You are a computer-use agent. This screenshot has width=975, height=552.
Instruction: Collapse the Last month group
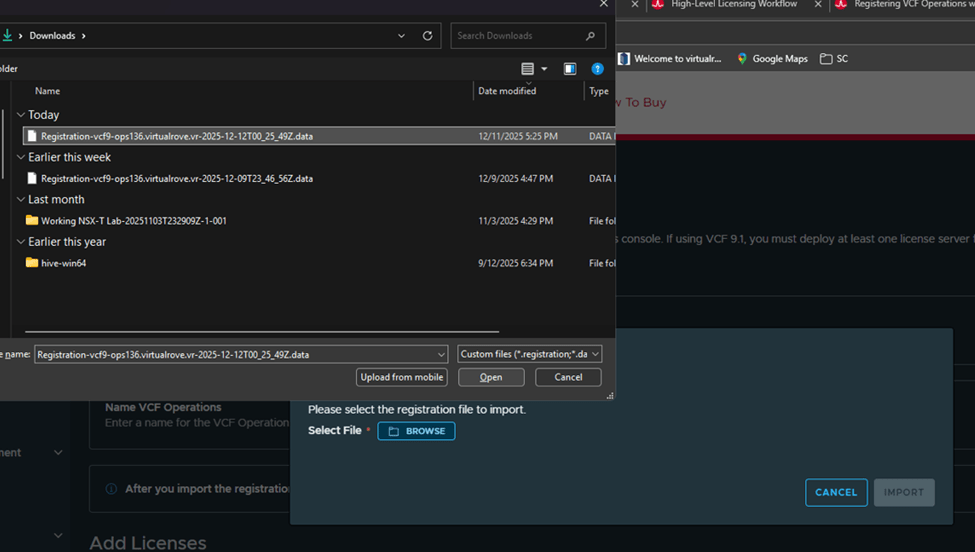21,199
